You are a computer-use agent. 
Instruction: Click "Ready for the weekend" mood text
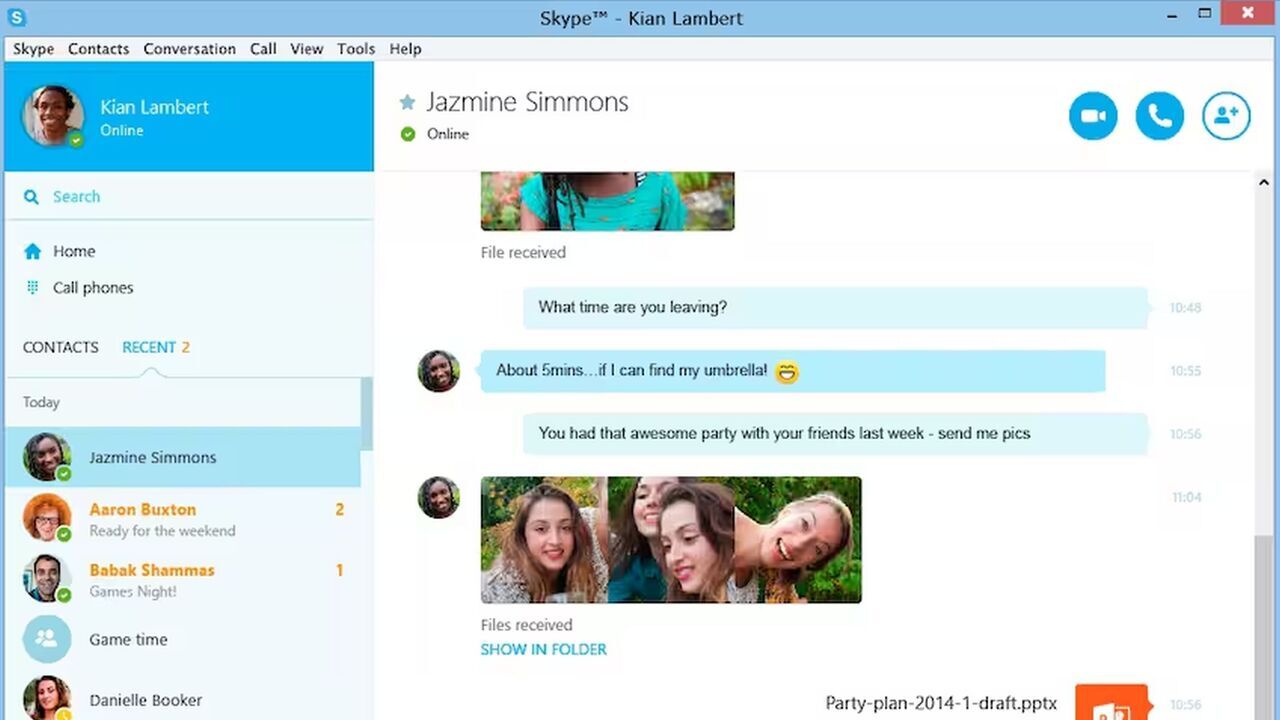click(x=162, y=531)
